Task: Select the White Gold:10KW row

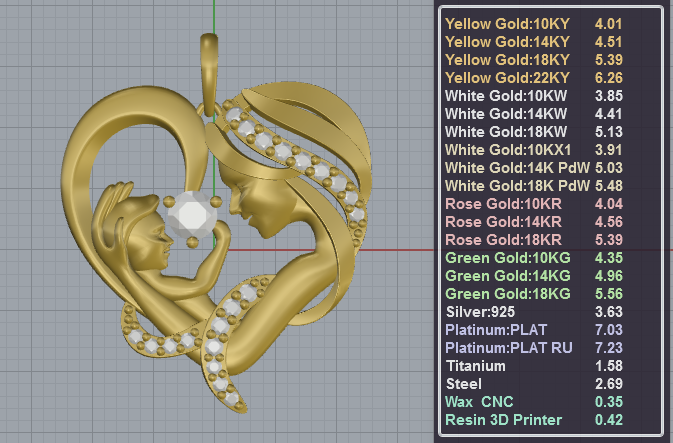Action: click(x=534, y=96)
